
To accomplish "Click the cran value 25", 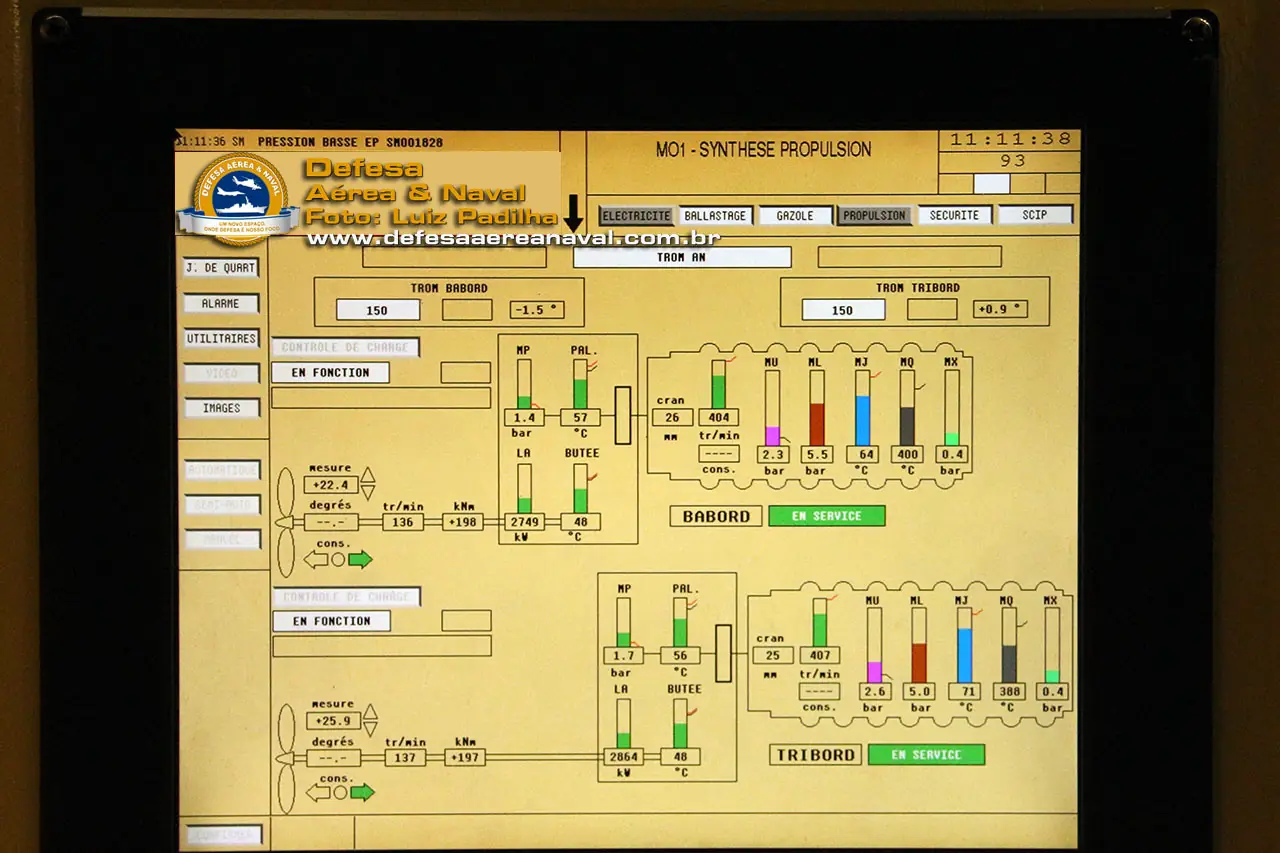I will click(772, 656).
